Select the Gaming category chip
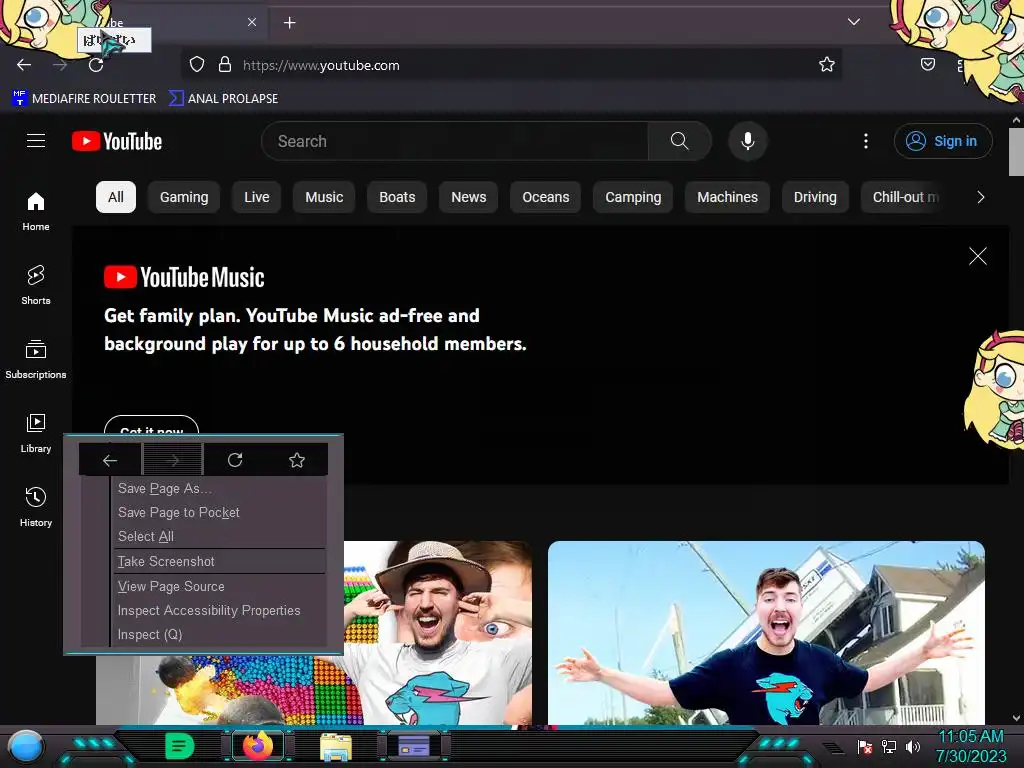Screen dimensions: 1024x768 (184, 197)
